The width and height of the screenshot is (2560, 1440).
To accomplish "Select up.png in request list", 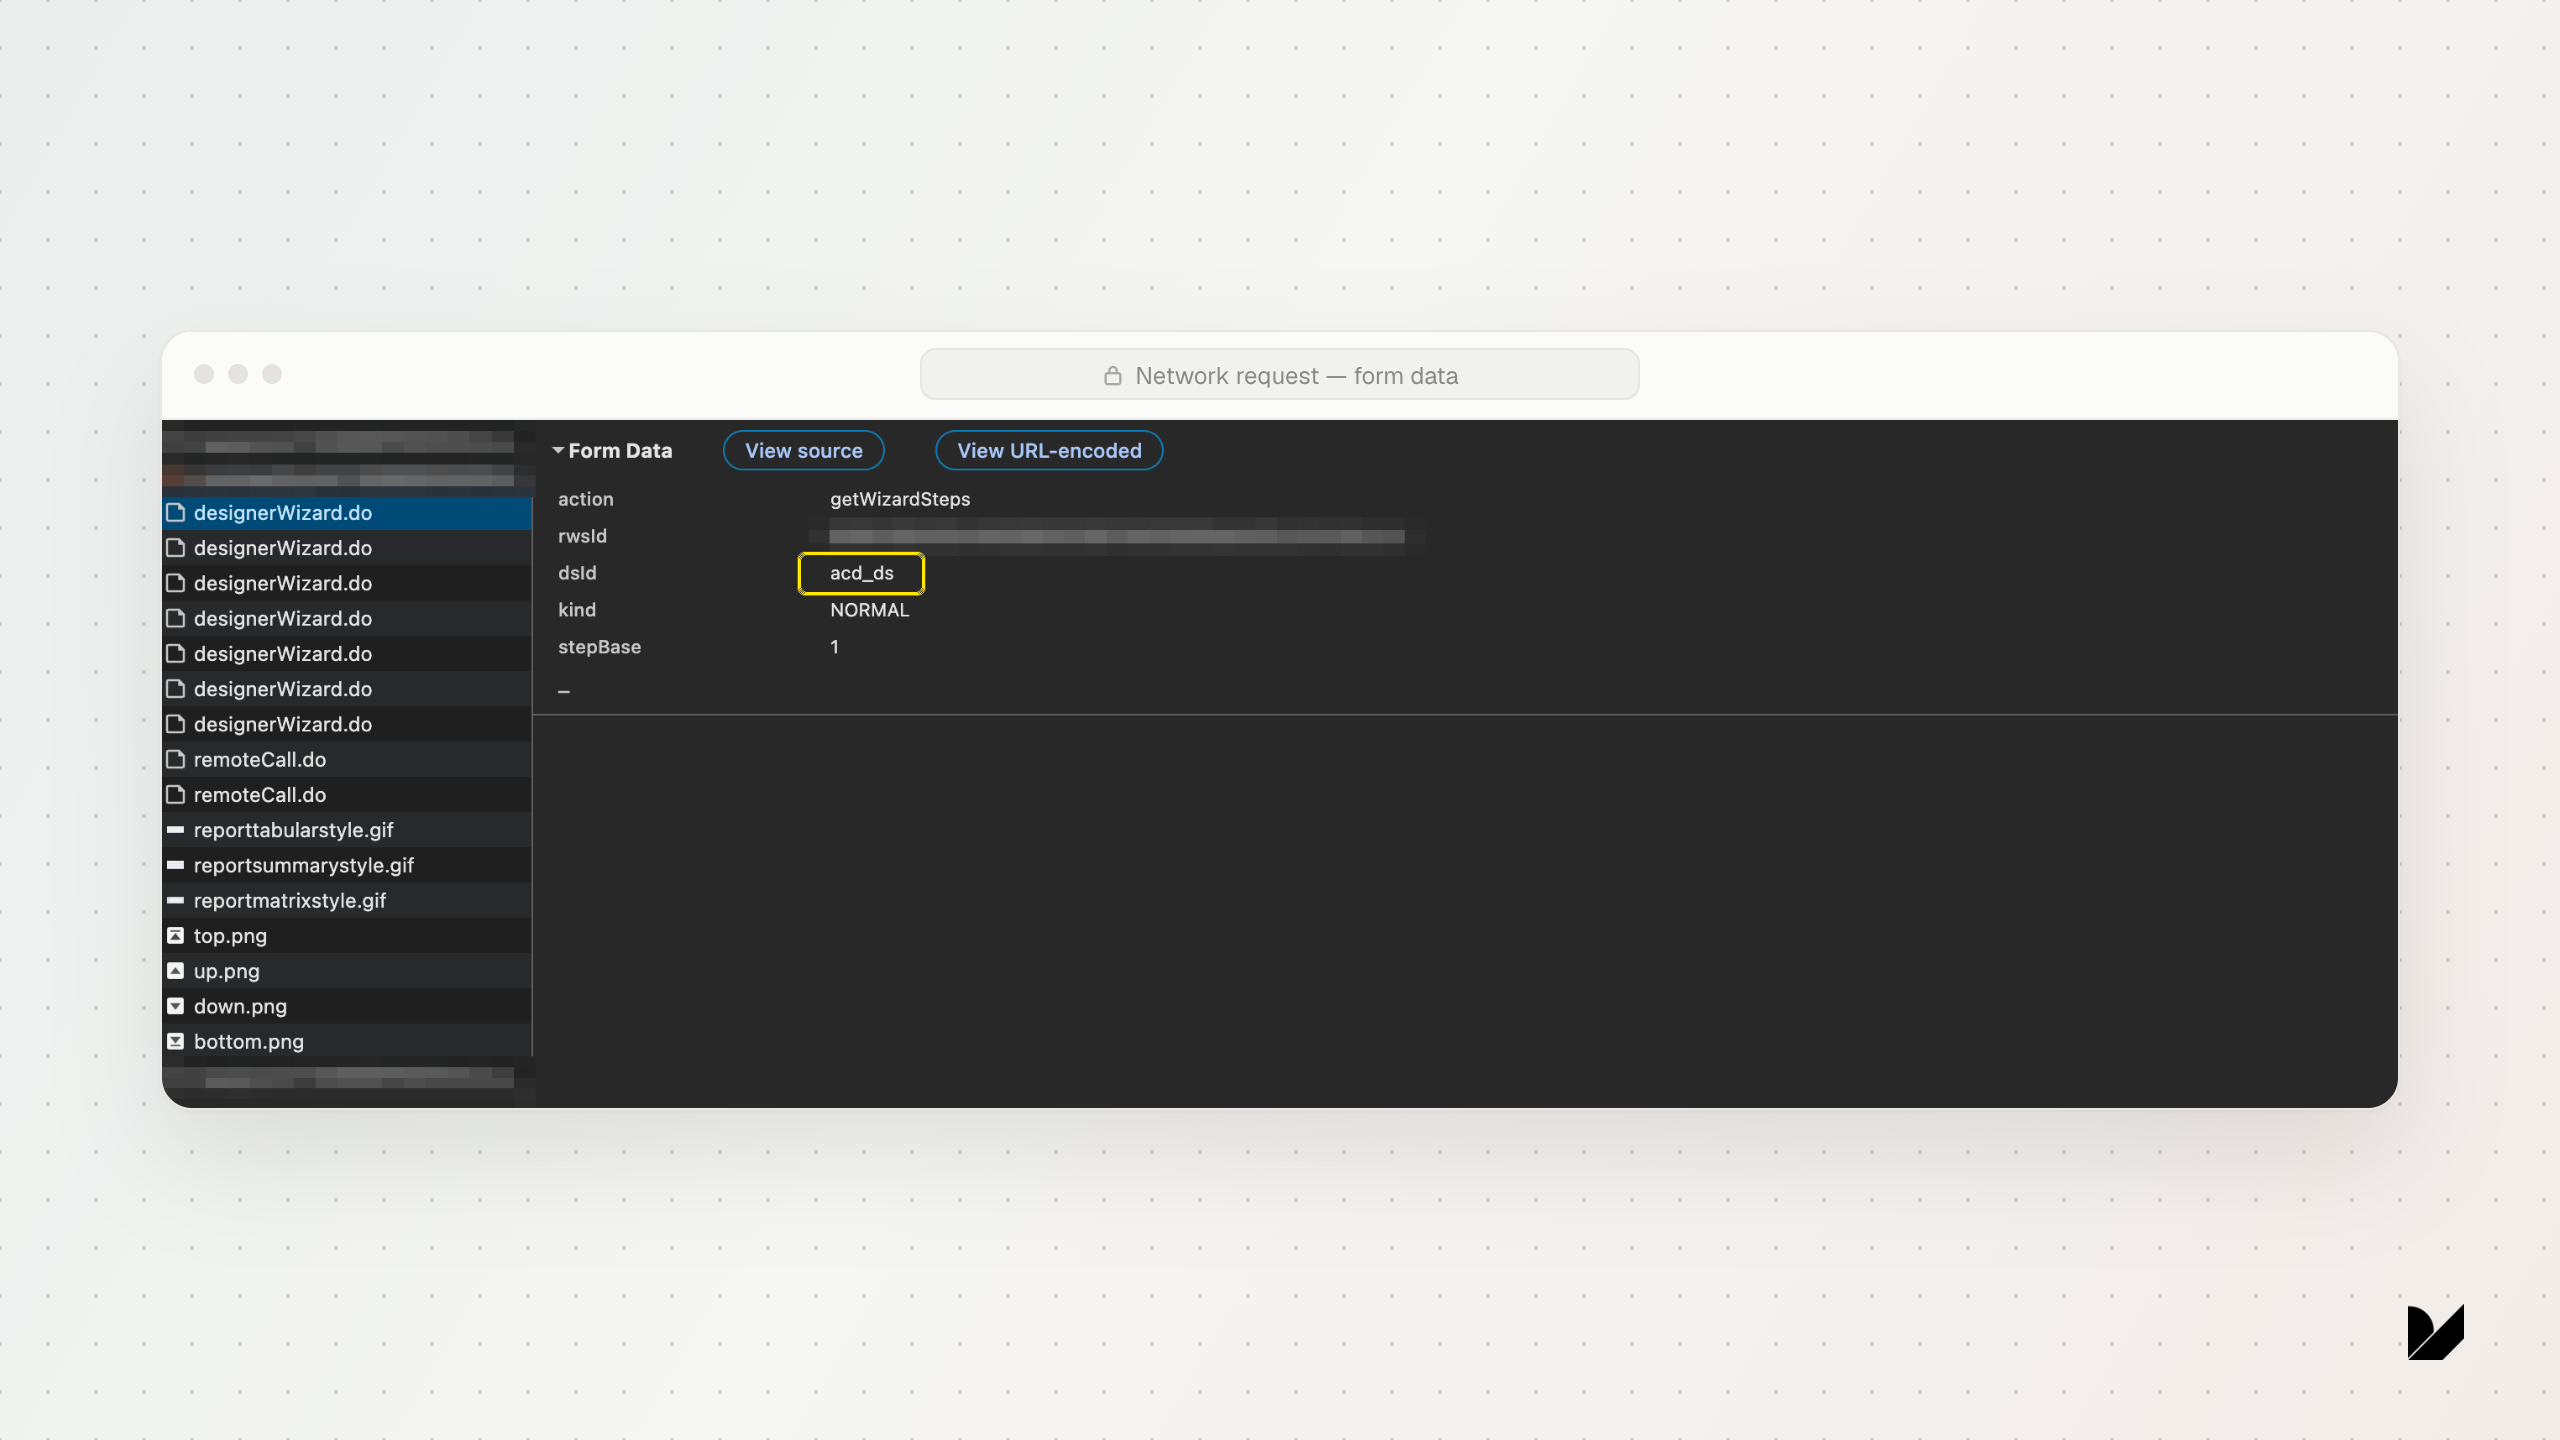I will (x=347, y=971).
